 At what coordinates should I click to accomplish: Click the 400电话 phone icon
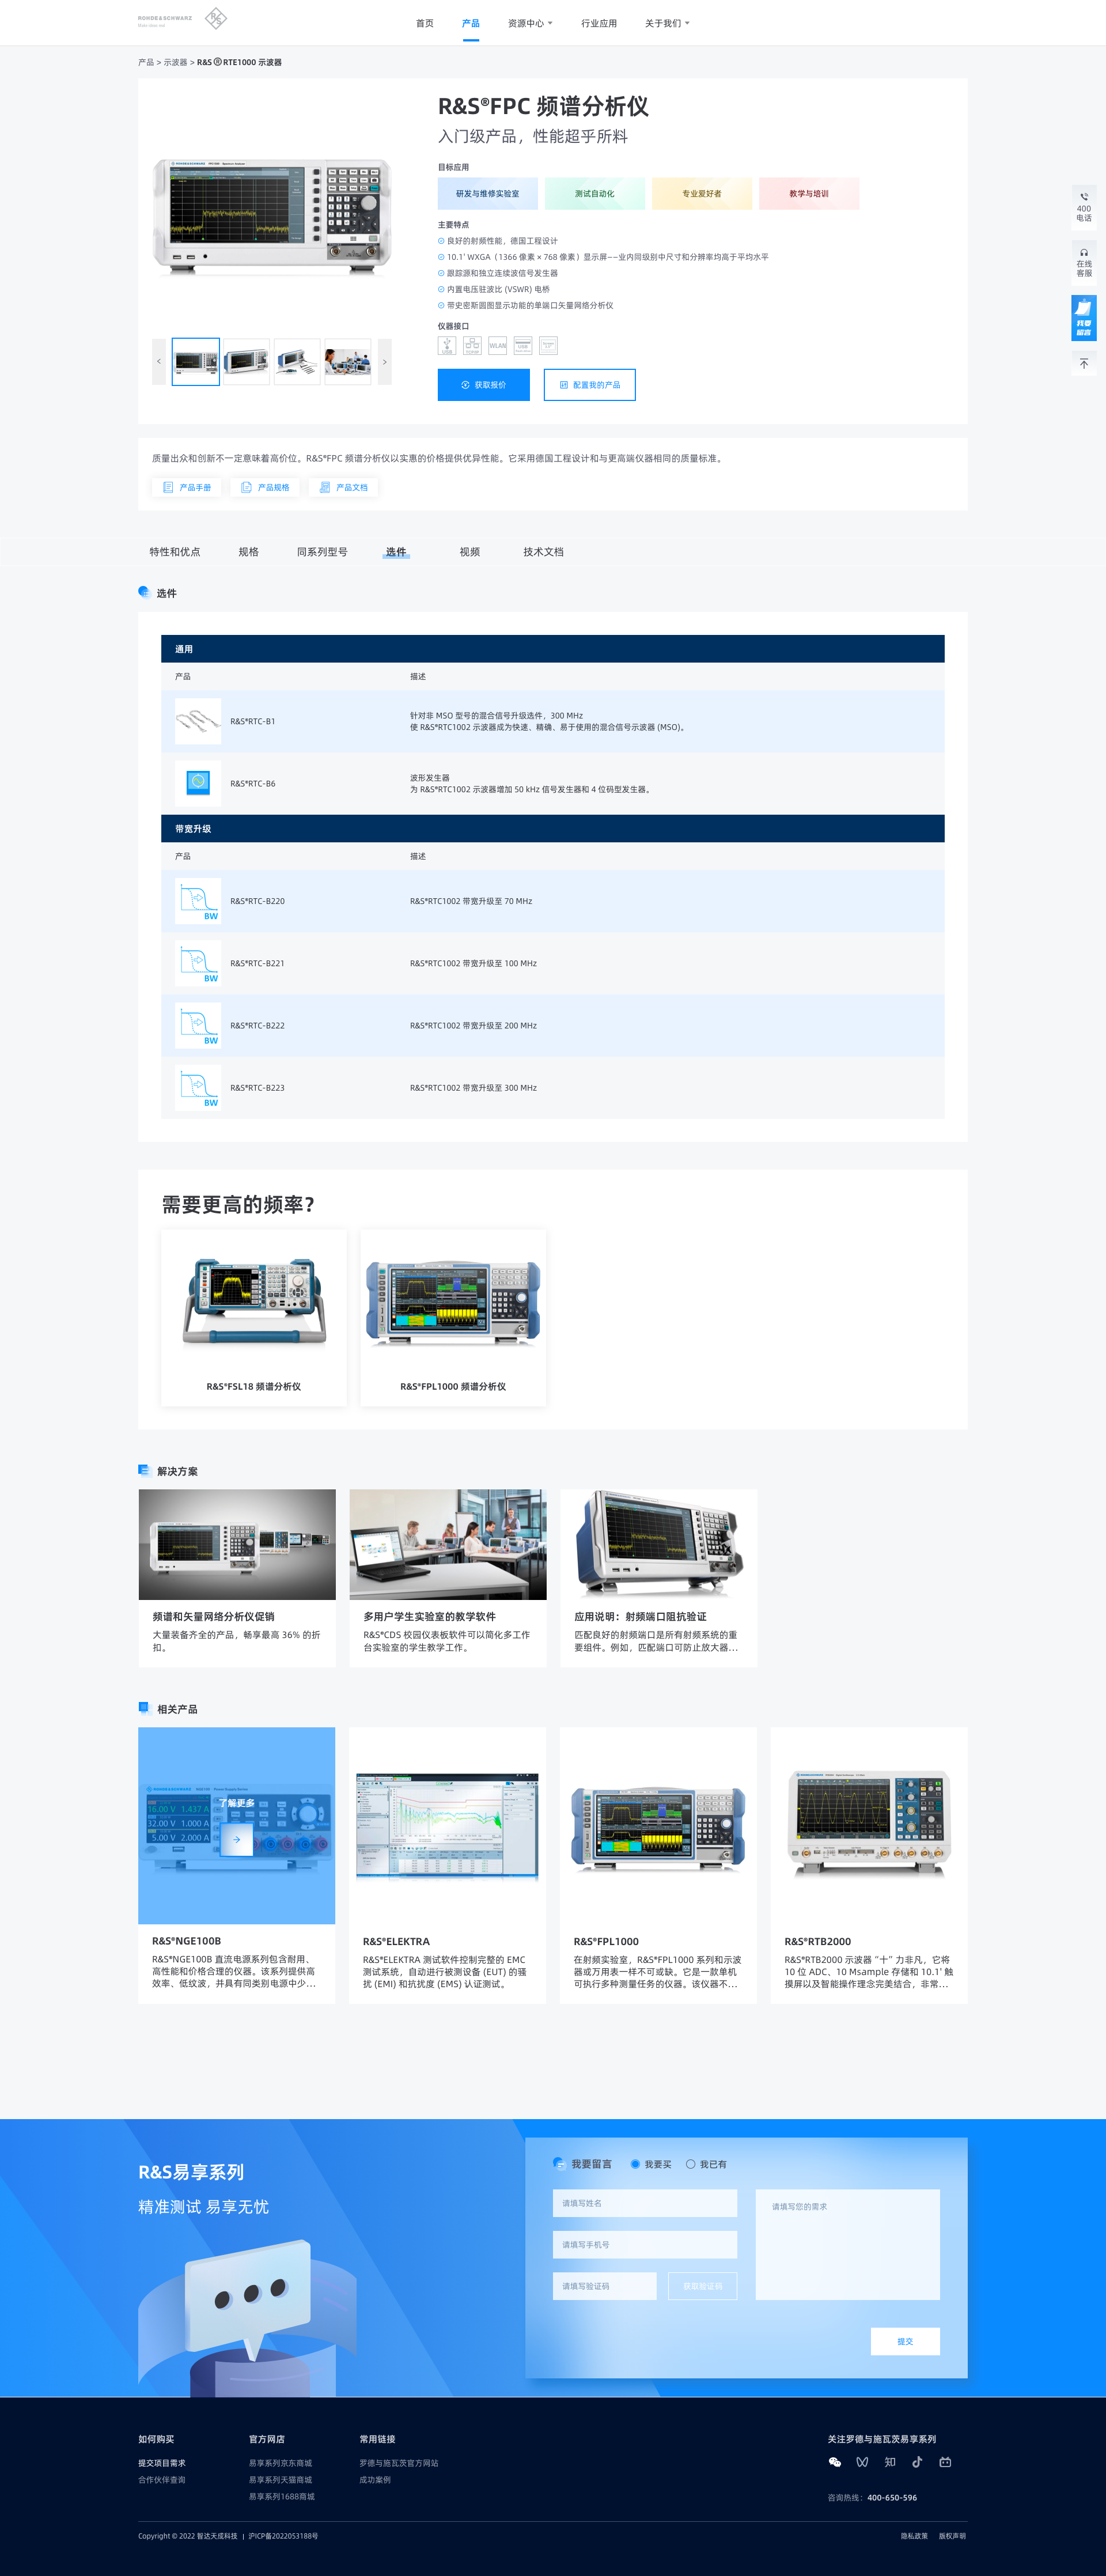click(1083, 198)
